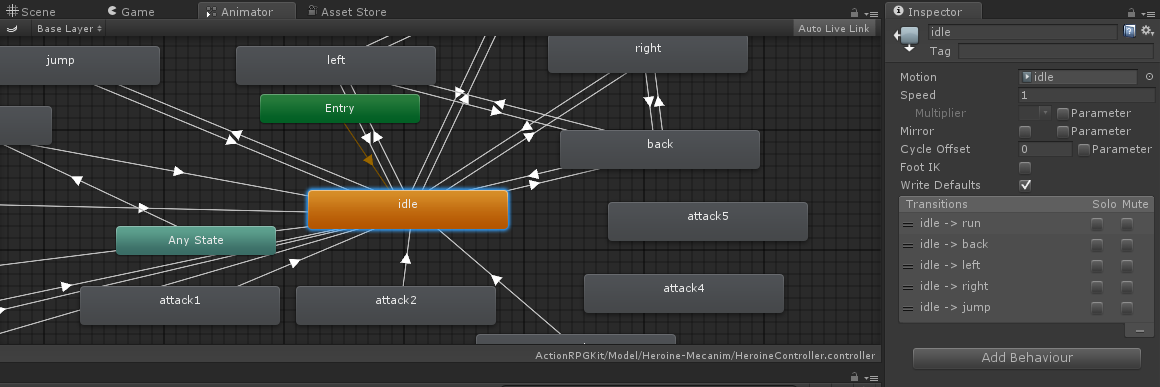Enable Mute for idle -> run
Image resolution: width=1160 pixels, height=387 pixels.
1127,223
